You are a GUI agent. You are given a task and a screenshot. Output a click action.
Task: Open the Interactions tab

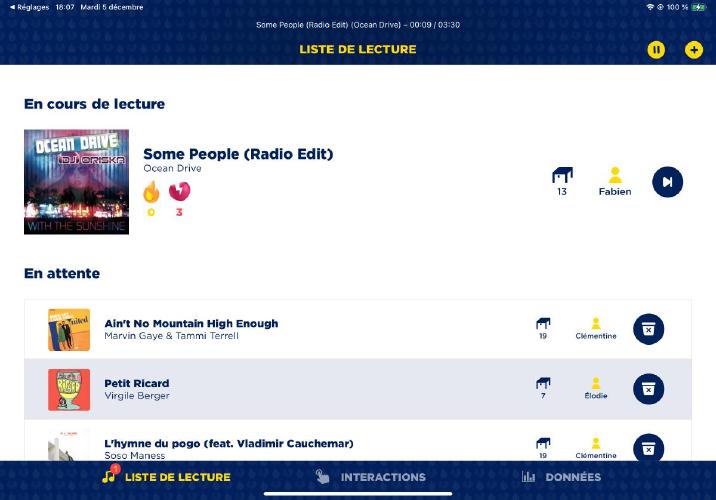(371, 477)
